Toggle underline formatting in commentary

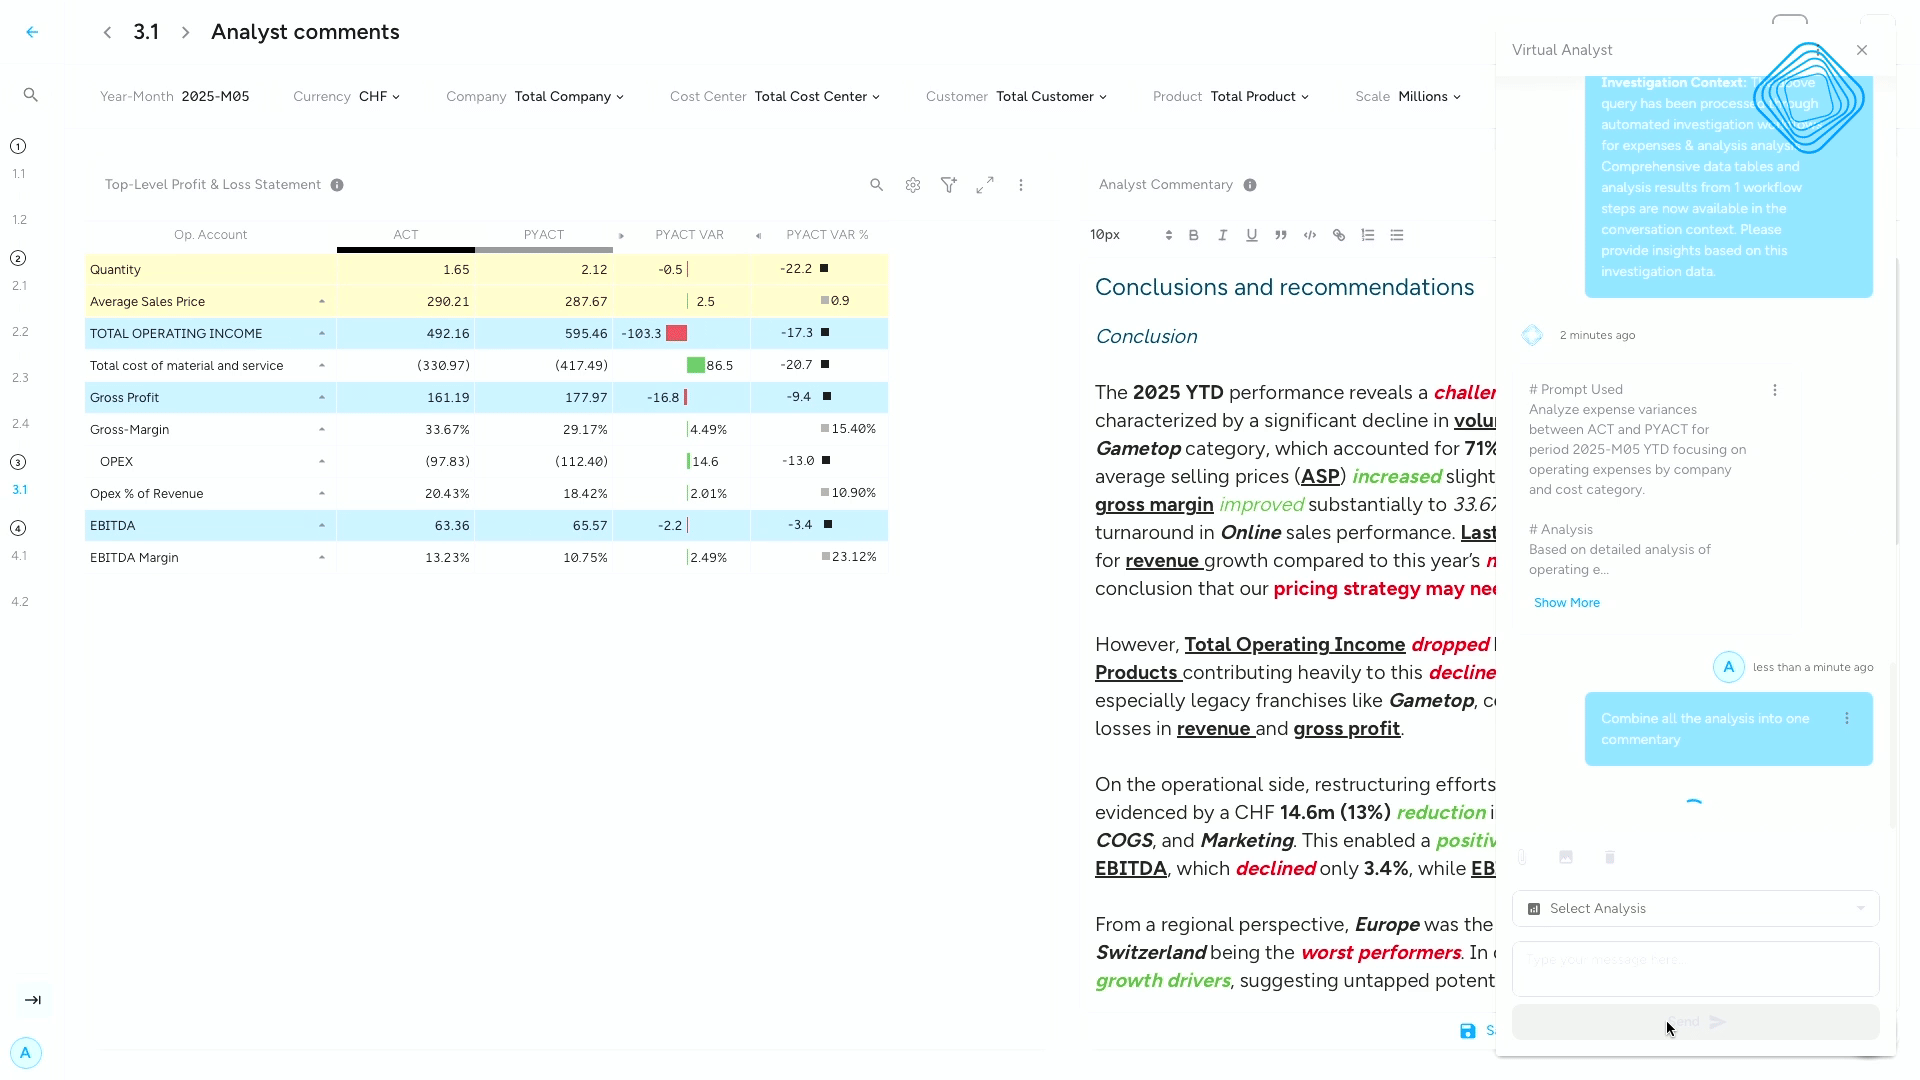pos(1251,235)
